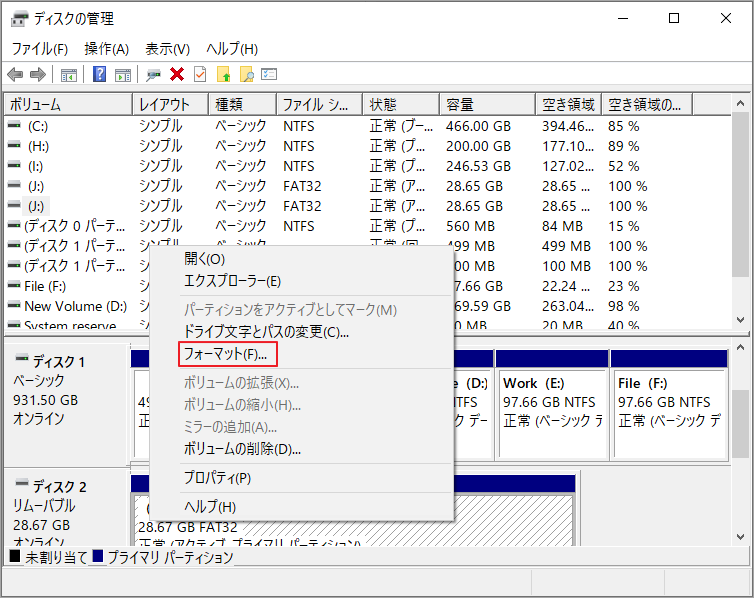Open プロパティ(P) from the context menu
754x598 pixels.
[x=302, y=478]
